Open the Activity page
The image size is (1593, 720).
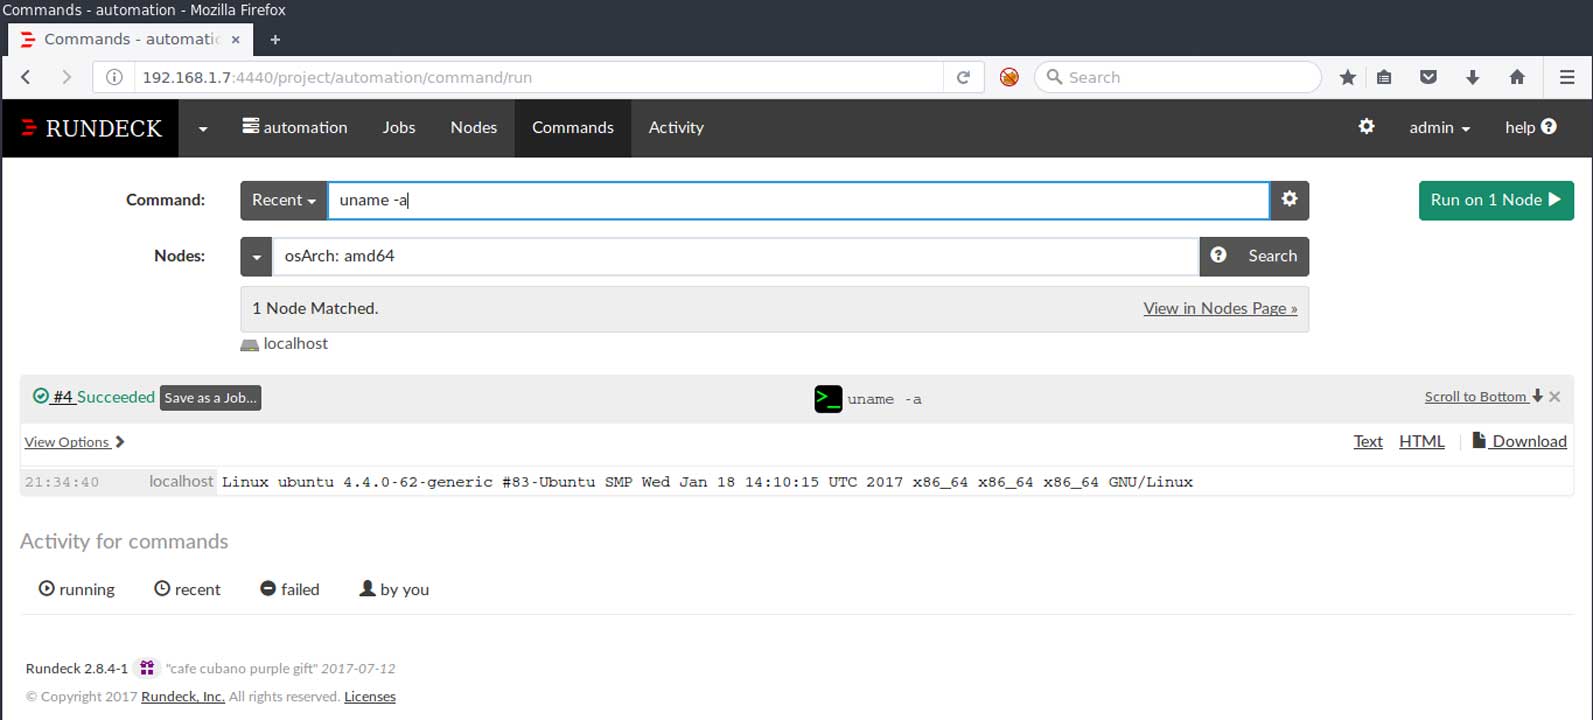[676, 127]
